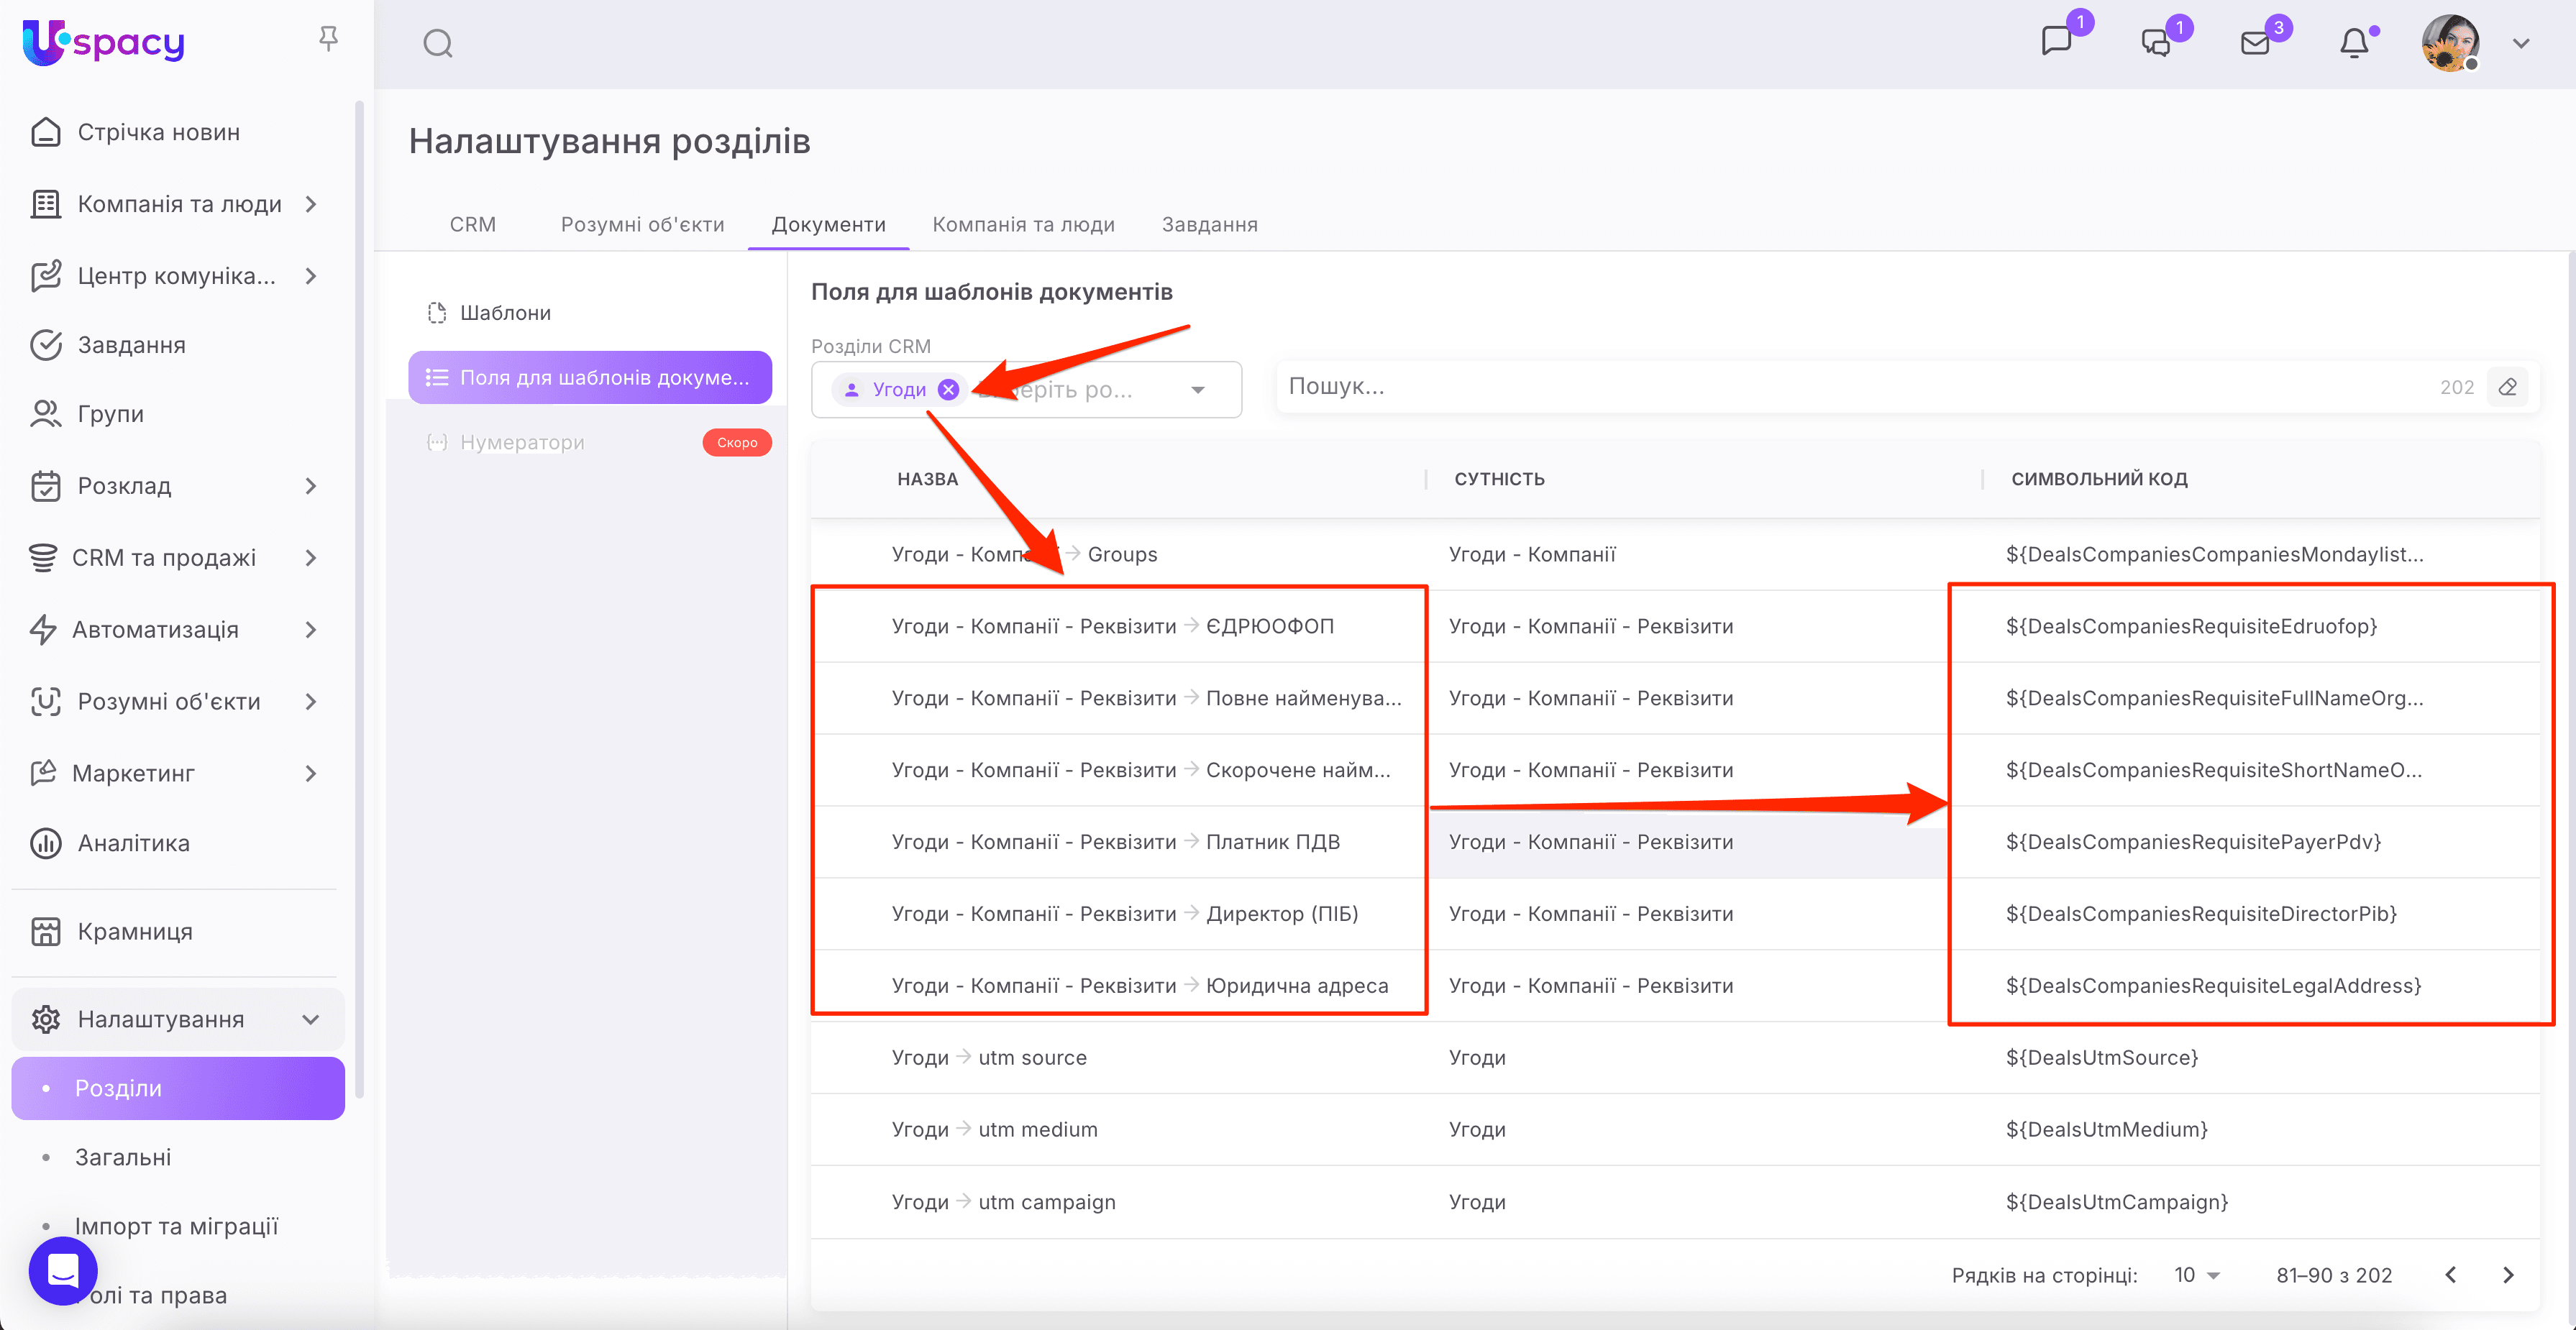The height and width of the screenshot is (1330, 2576).
Task: Click the search magnifier icon in top bar
Action: coord(438,44)
